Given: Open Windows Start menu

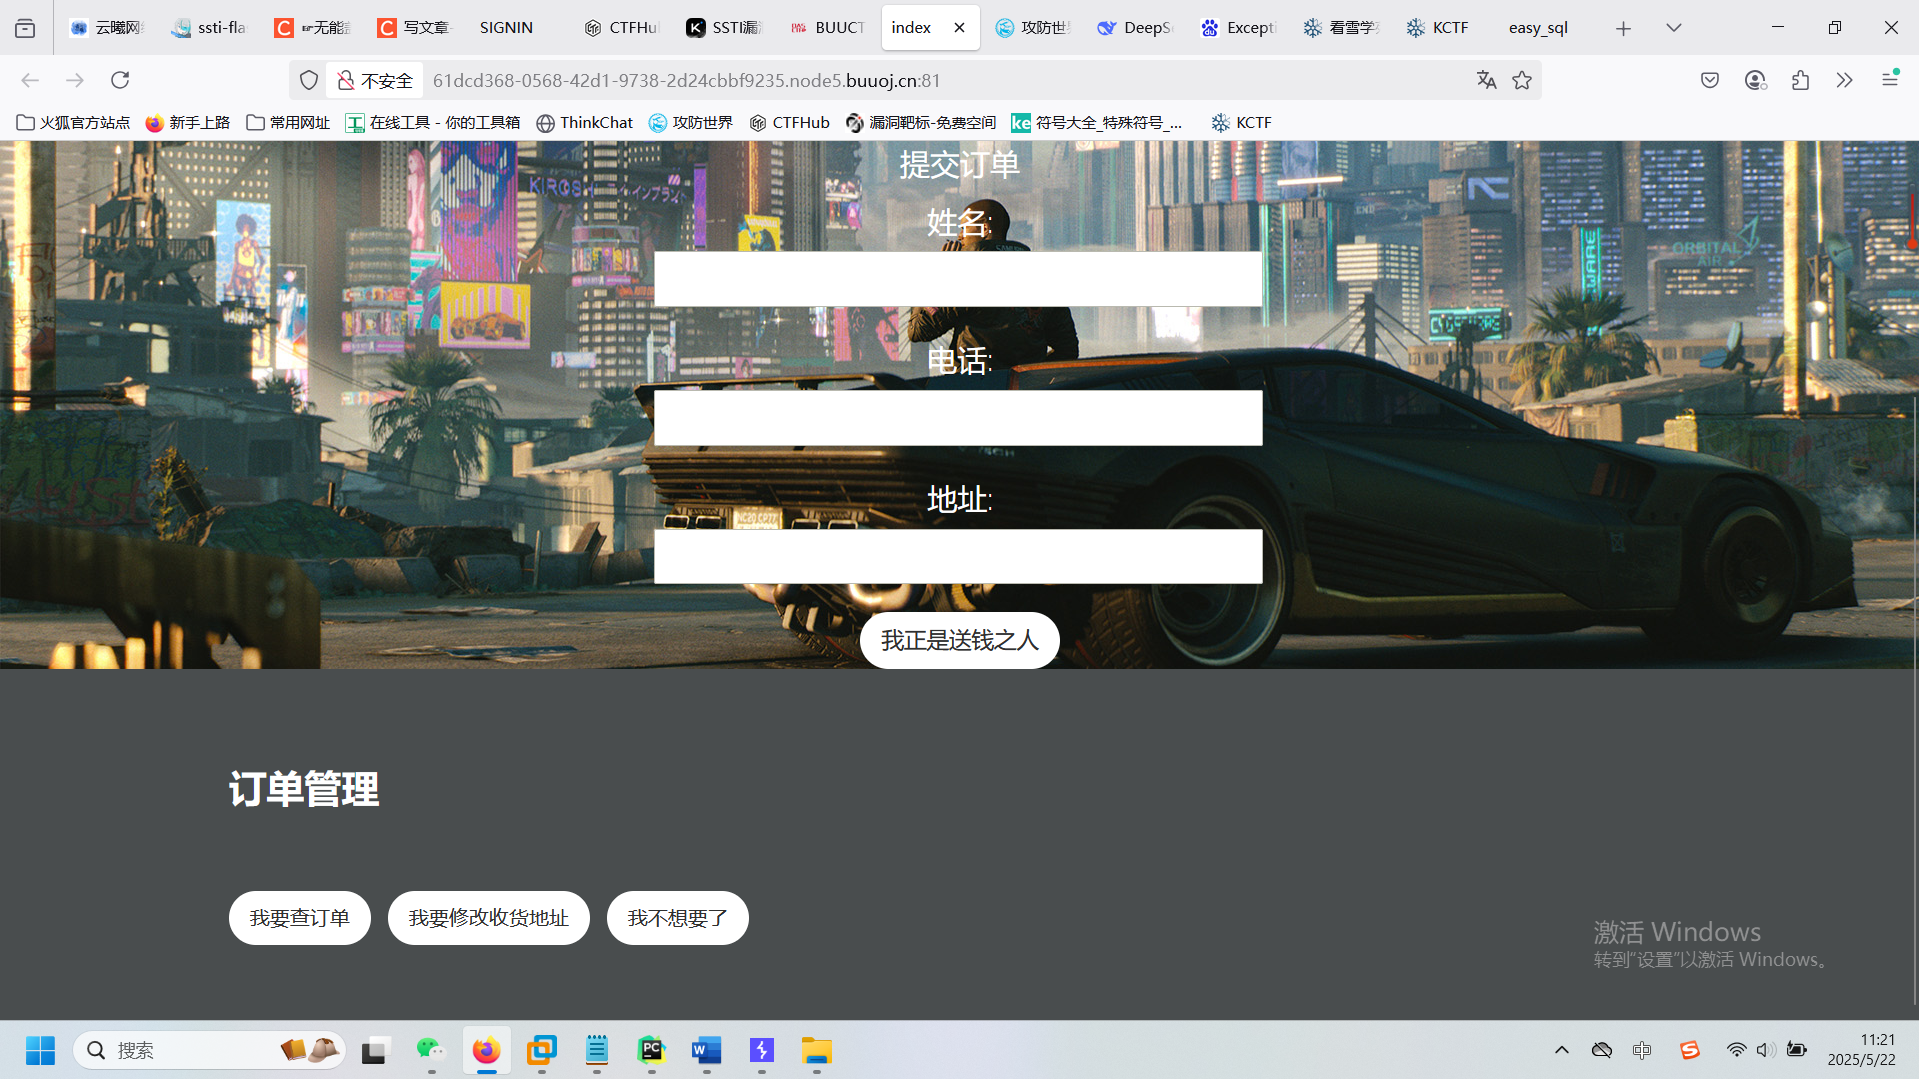Looking at the screenshot, I should (x=40, y=1050).
